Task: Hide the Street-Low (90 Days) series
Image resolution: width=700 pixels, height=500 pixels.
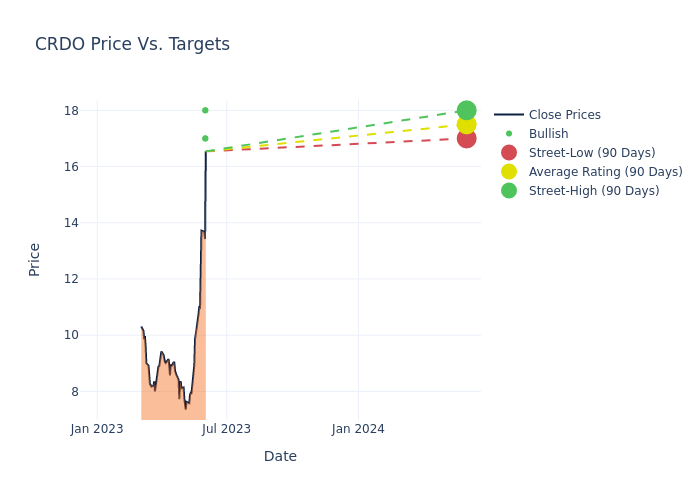Action: pos(591,153)
